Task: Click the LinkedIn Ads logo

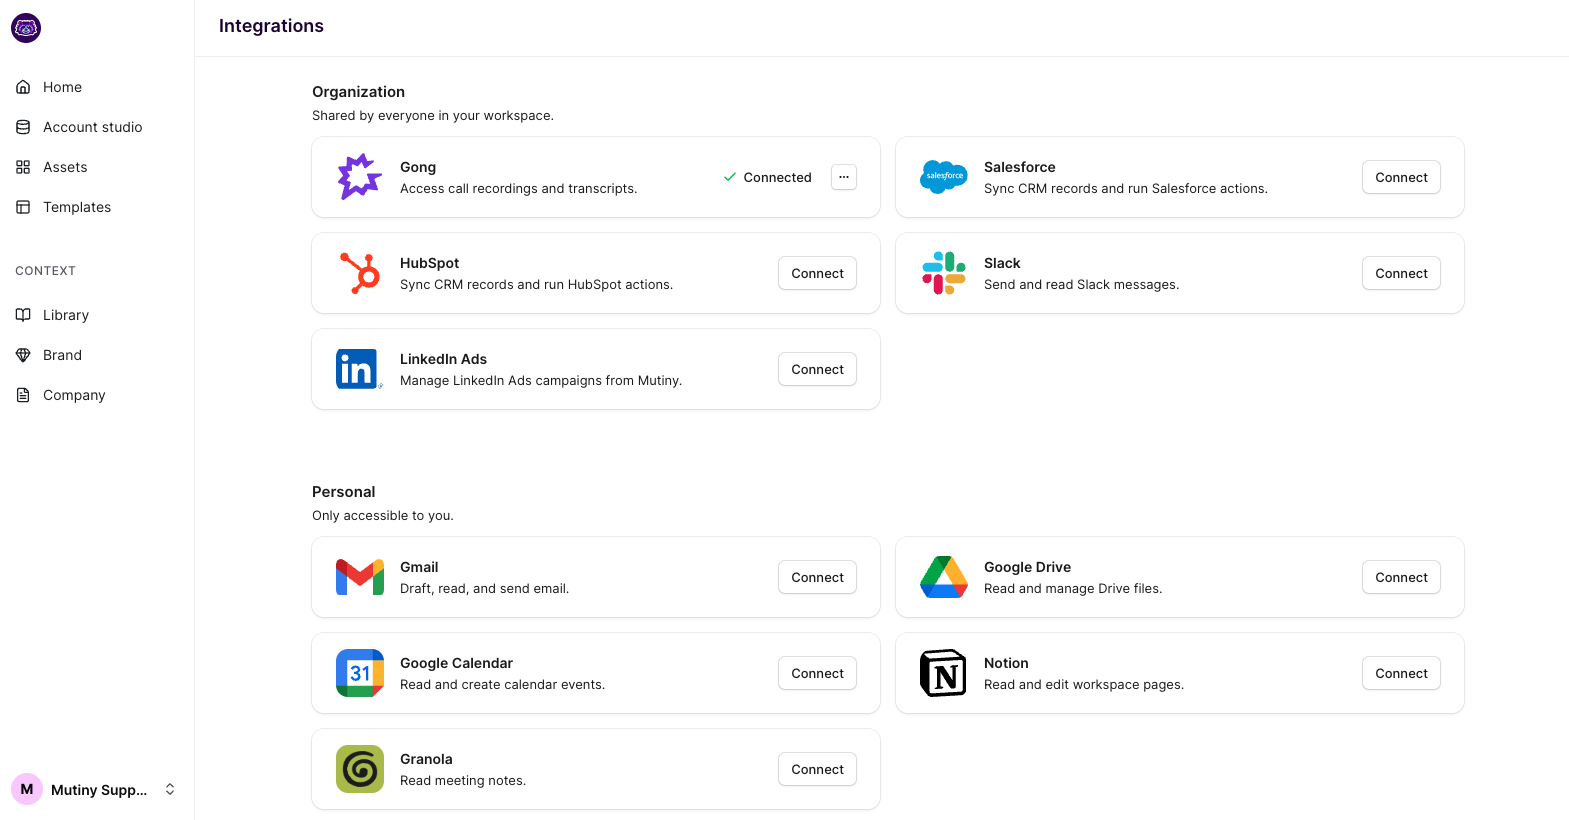Action: pos(359,369)
